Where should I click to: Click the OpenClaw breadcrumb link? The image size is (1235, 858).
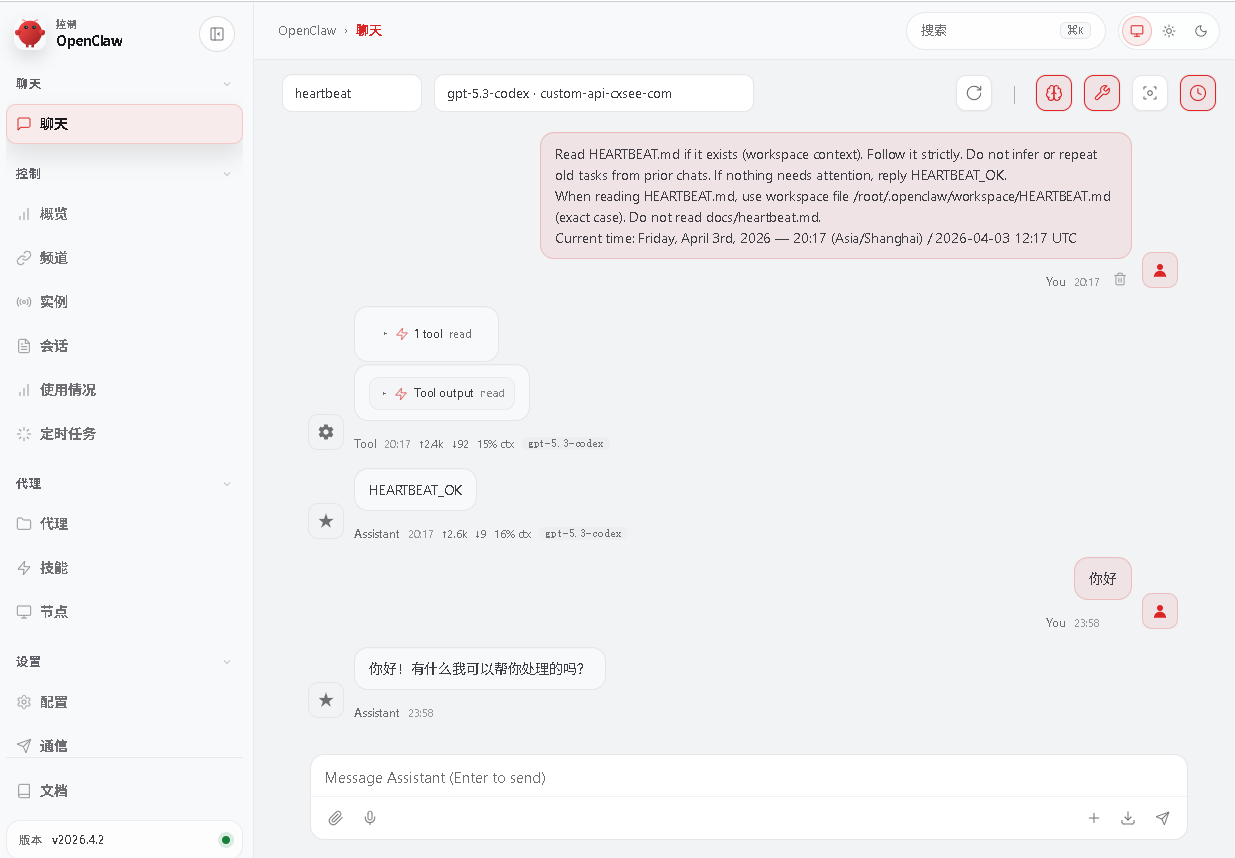pyautogui.click(x=307, y=30)
